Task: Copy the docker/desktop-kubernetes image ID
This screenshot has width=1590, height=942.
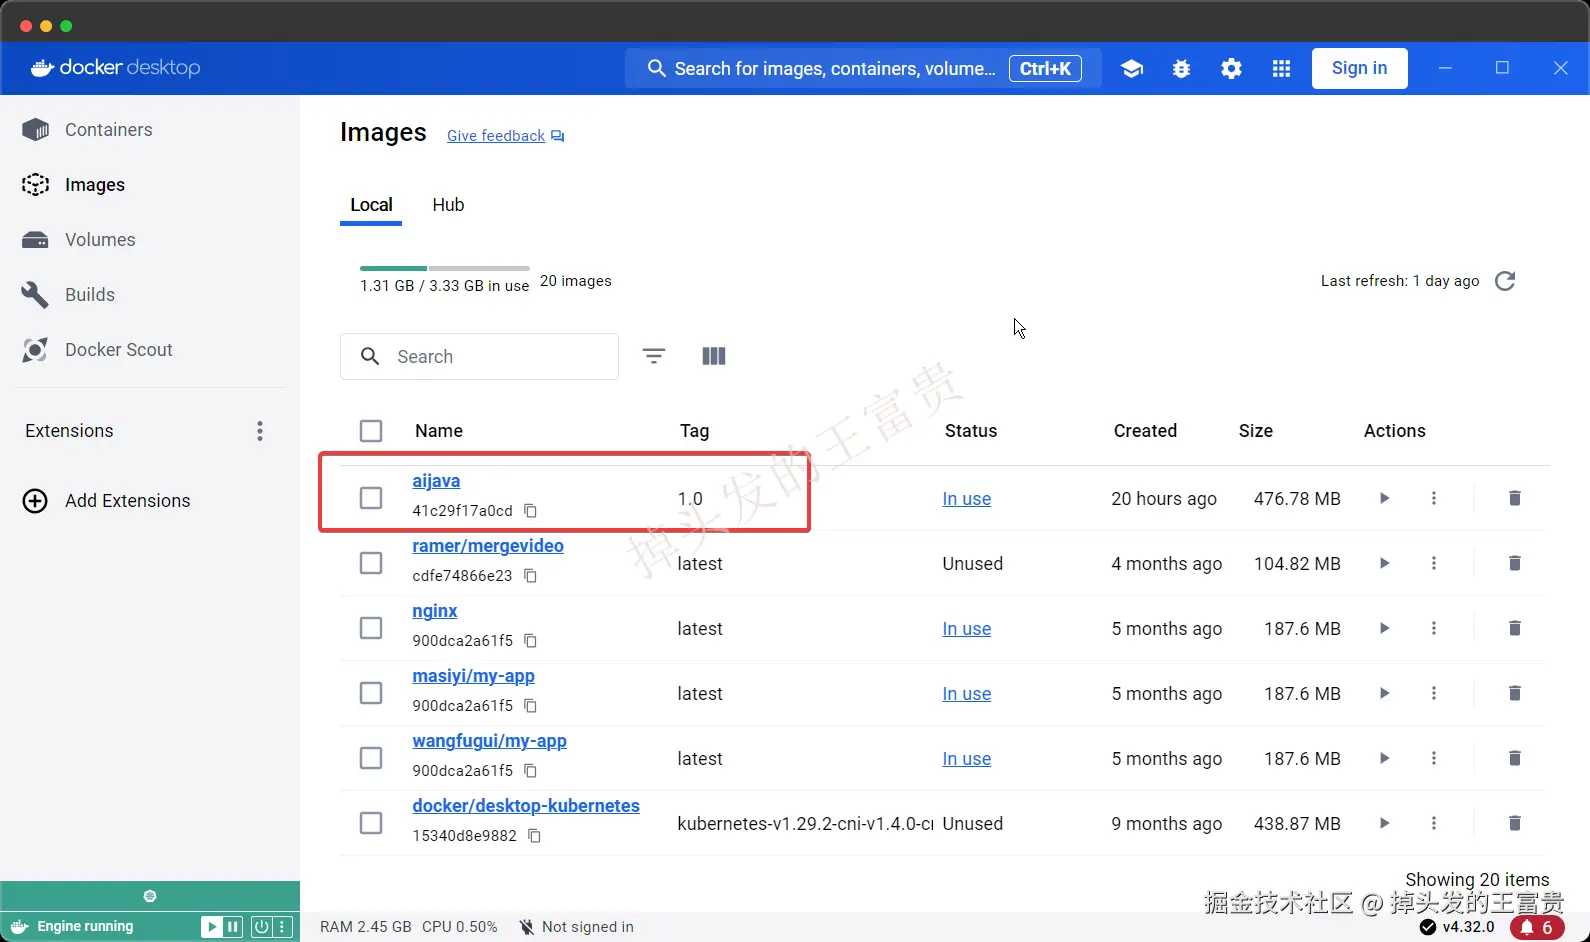Action: click(x=535, y=836)
